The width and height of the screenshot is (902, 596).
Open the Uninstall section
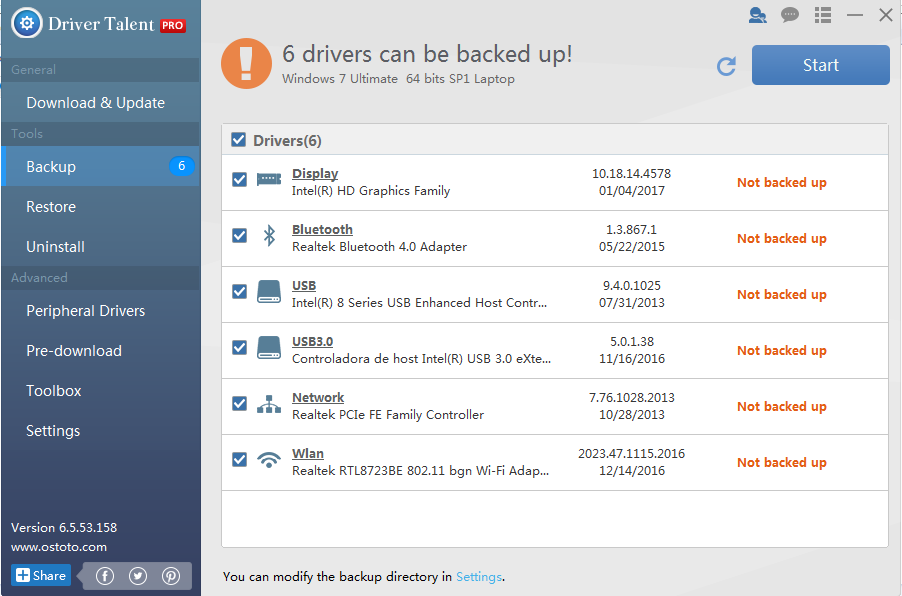pos(101,247)
